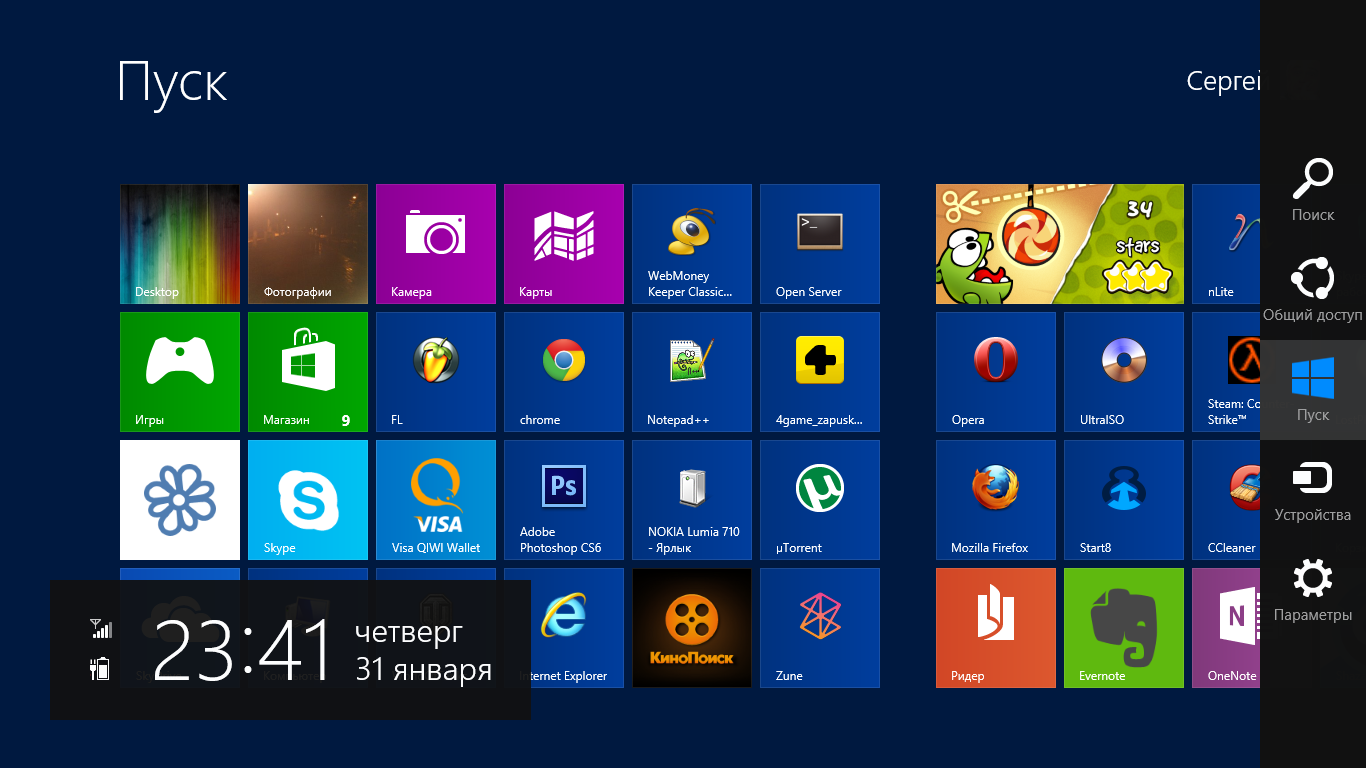This screenshot has height=768, width=1366.
Task: Click the Общий доступ share charm
Action: pyautogui.click(x=1312, y=290)
